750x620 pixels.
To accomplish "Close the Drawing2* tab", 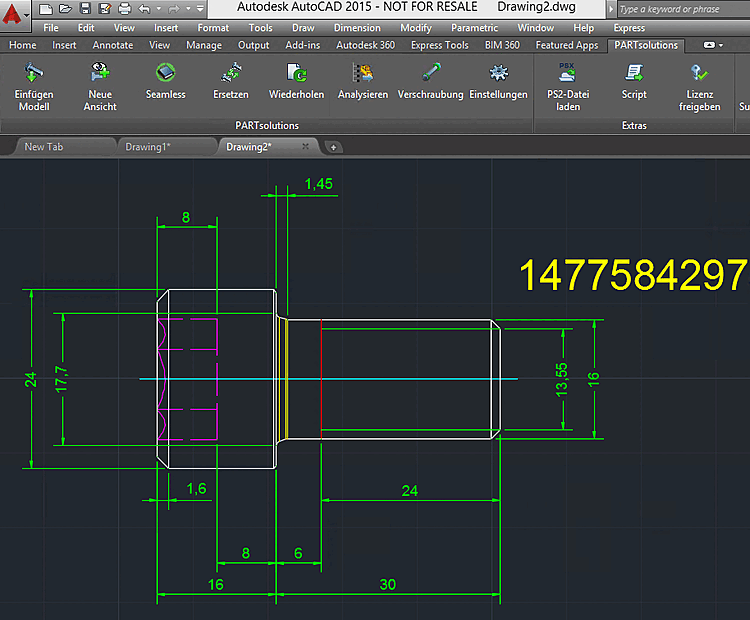I will tap(305, 146).
